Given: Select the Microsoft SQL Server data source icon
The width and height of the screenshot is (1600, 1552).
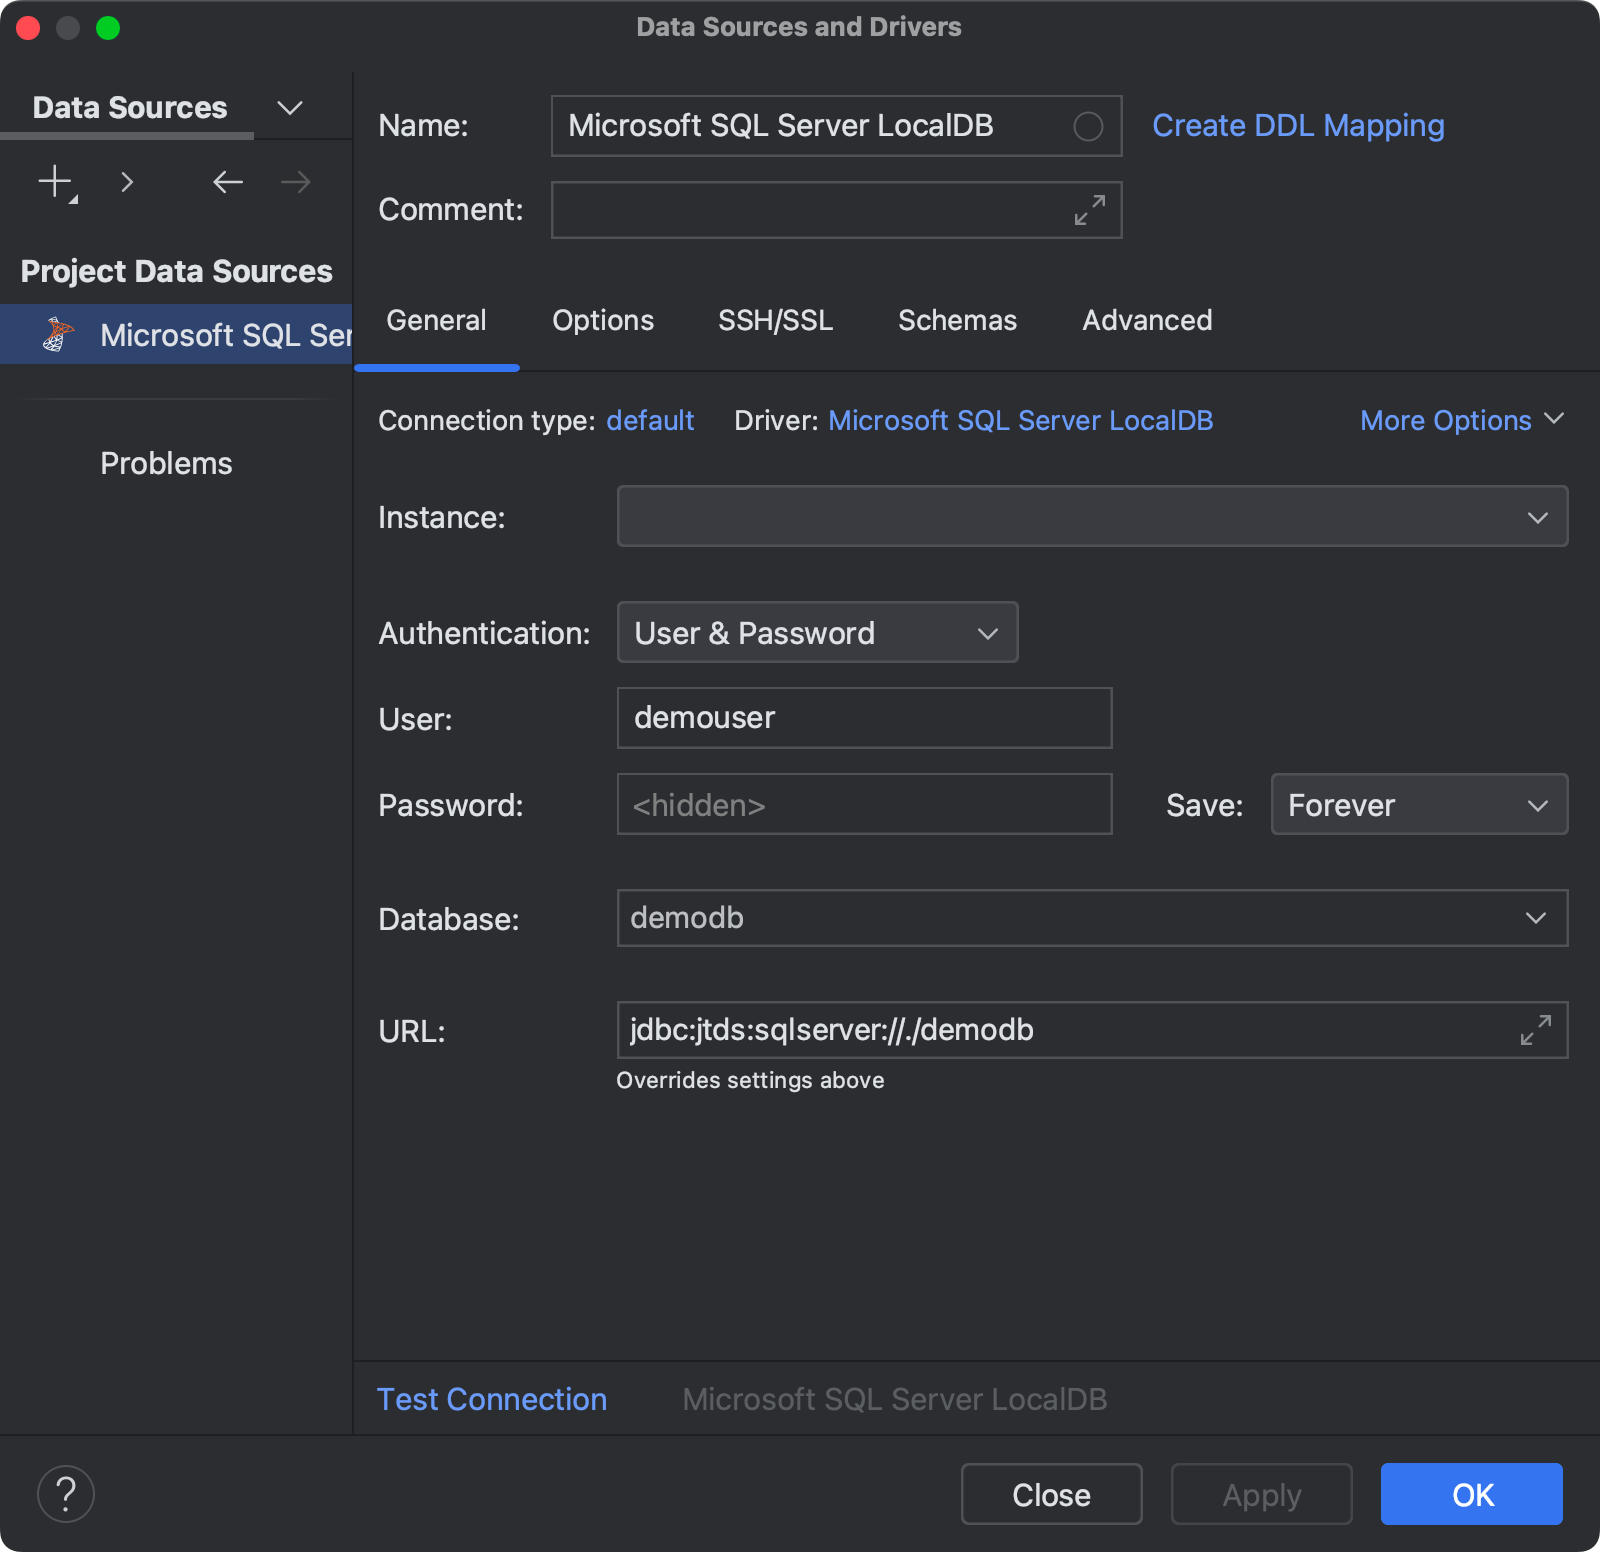Looking at the screenshot, I should click(59, 334).
